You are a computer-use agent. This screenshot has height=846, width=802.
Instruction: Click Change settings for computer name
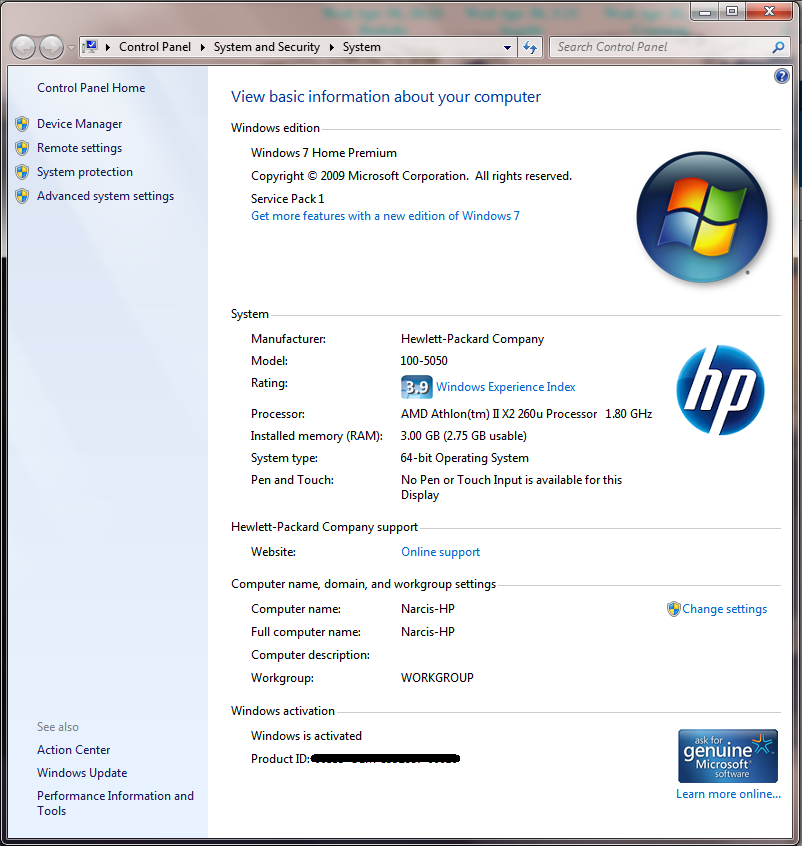(x=724, y=609)
